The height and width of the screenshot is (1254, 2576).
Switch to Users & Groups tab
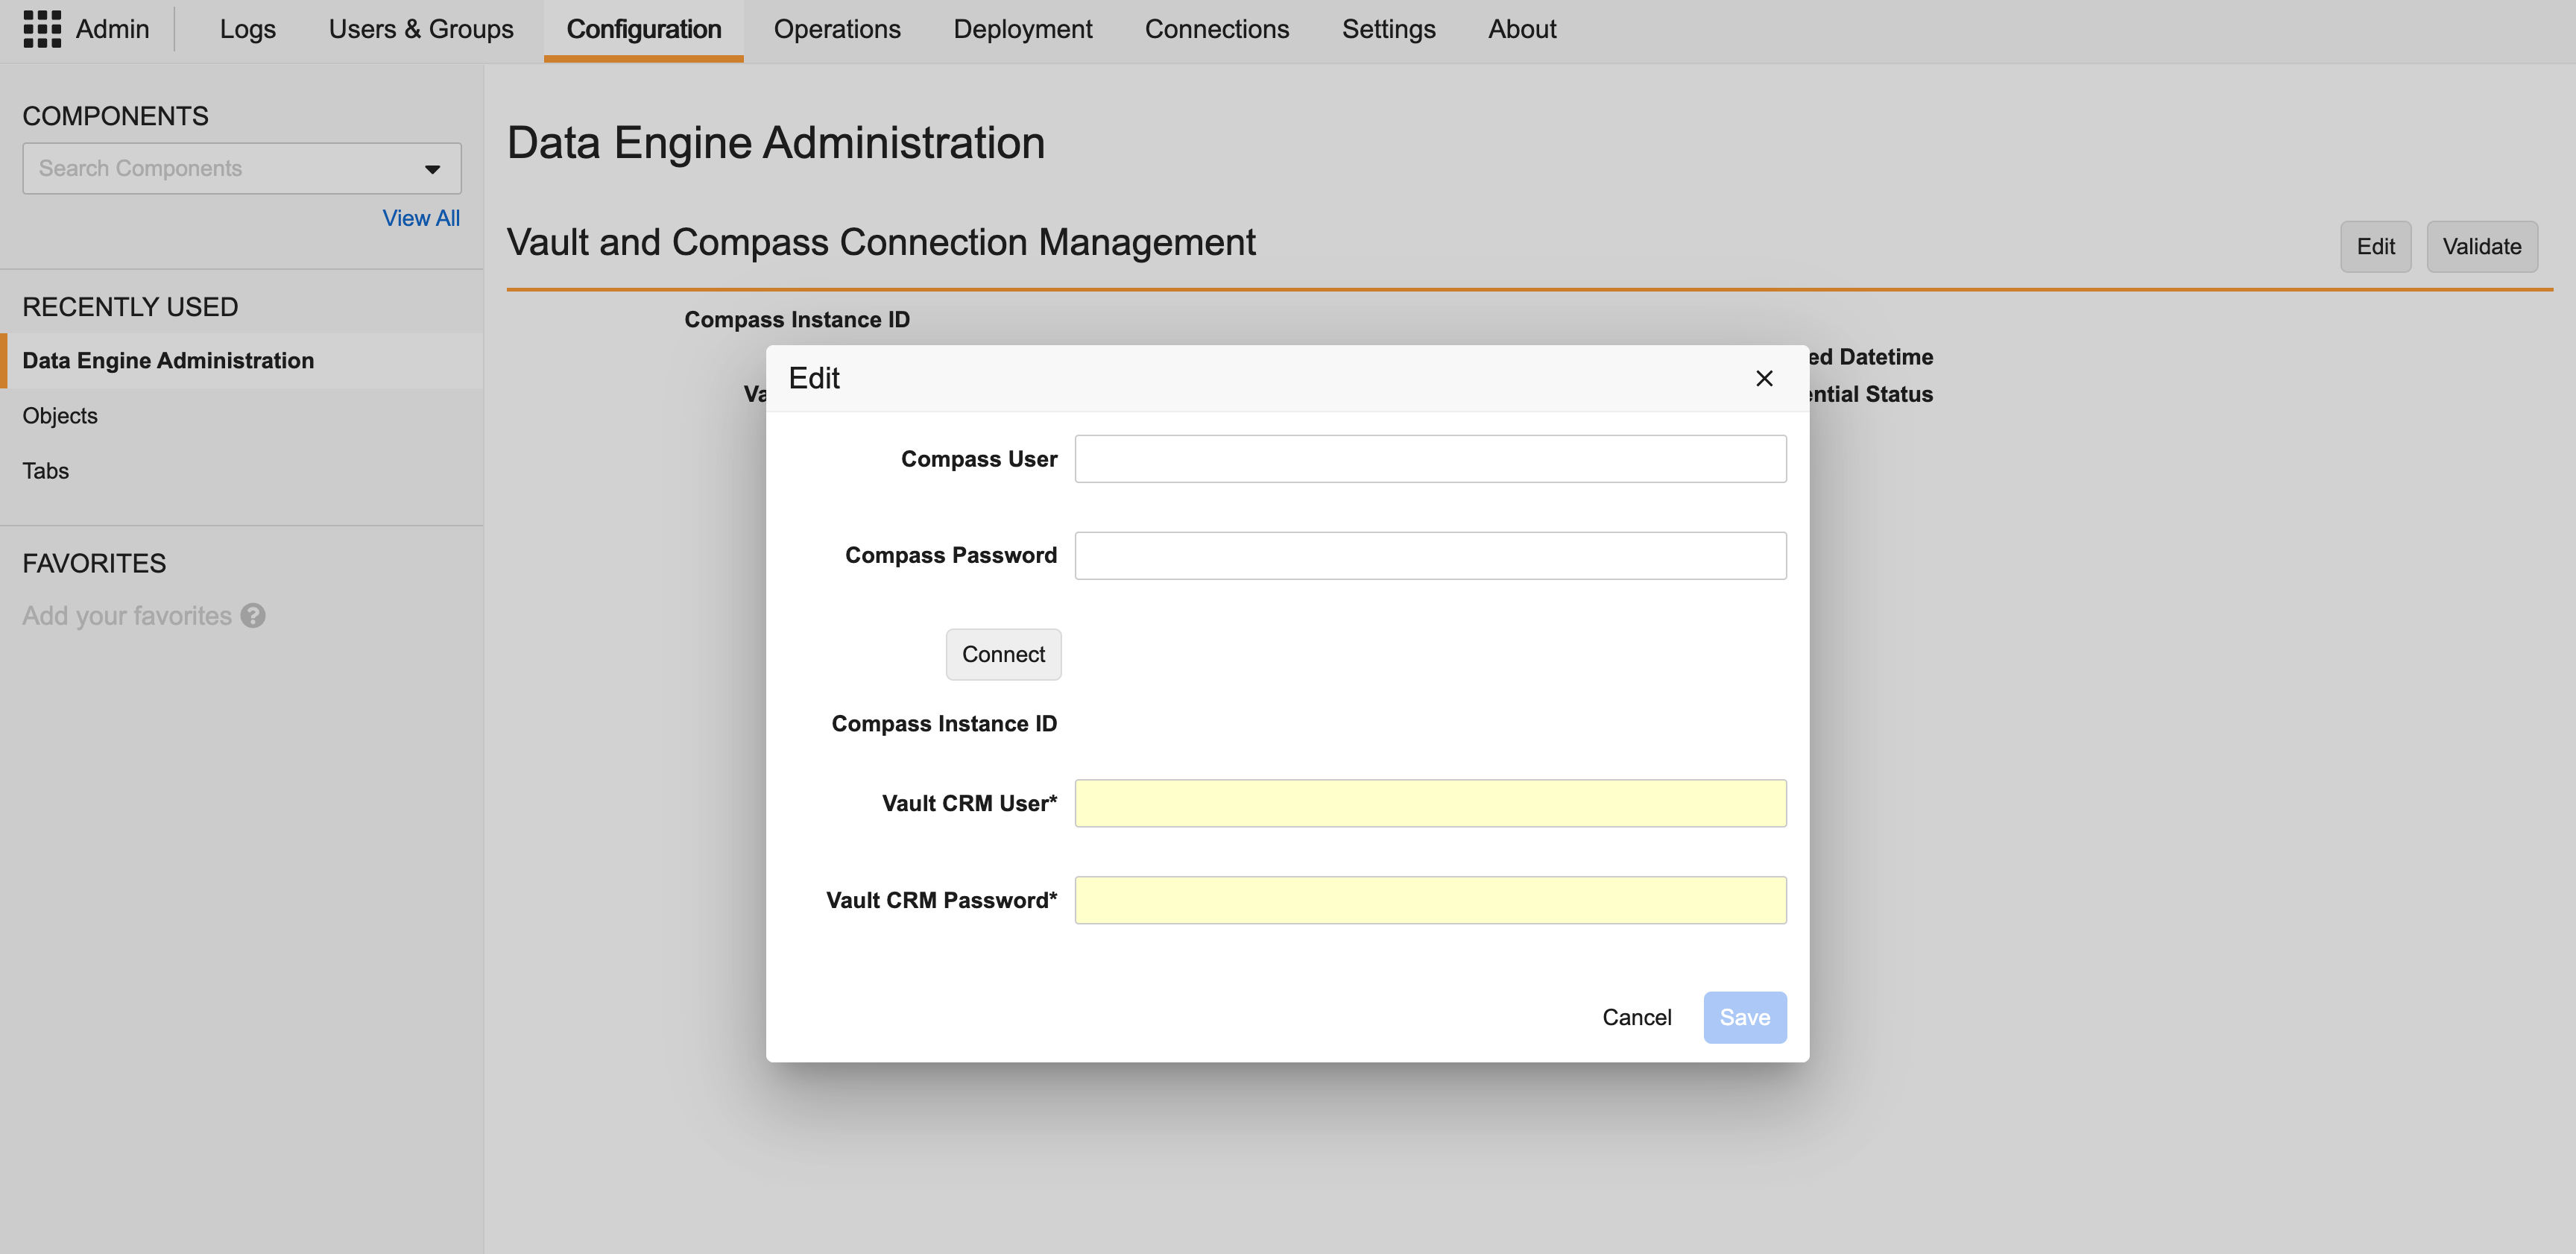tap(420, 29)
